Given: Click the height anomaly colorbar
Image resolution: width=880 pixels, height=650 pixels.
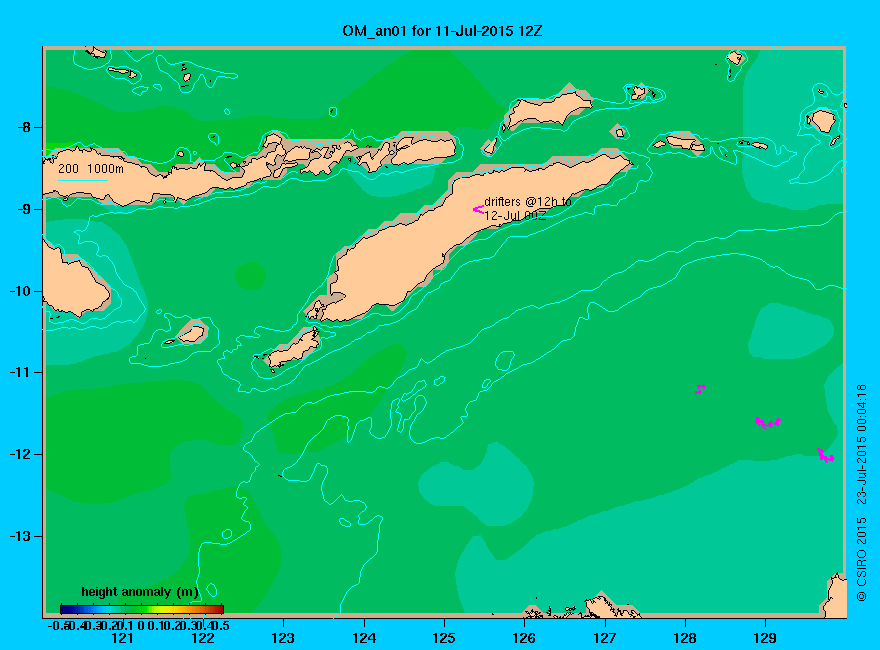Looking at the screenshot, I should pos(142,609).
